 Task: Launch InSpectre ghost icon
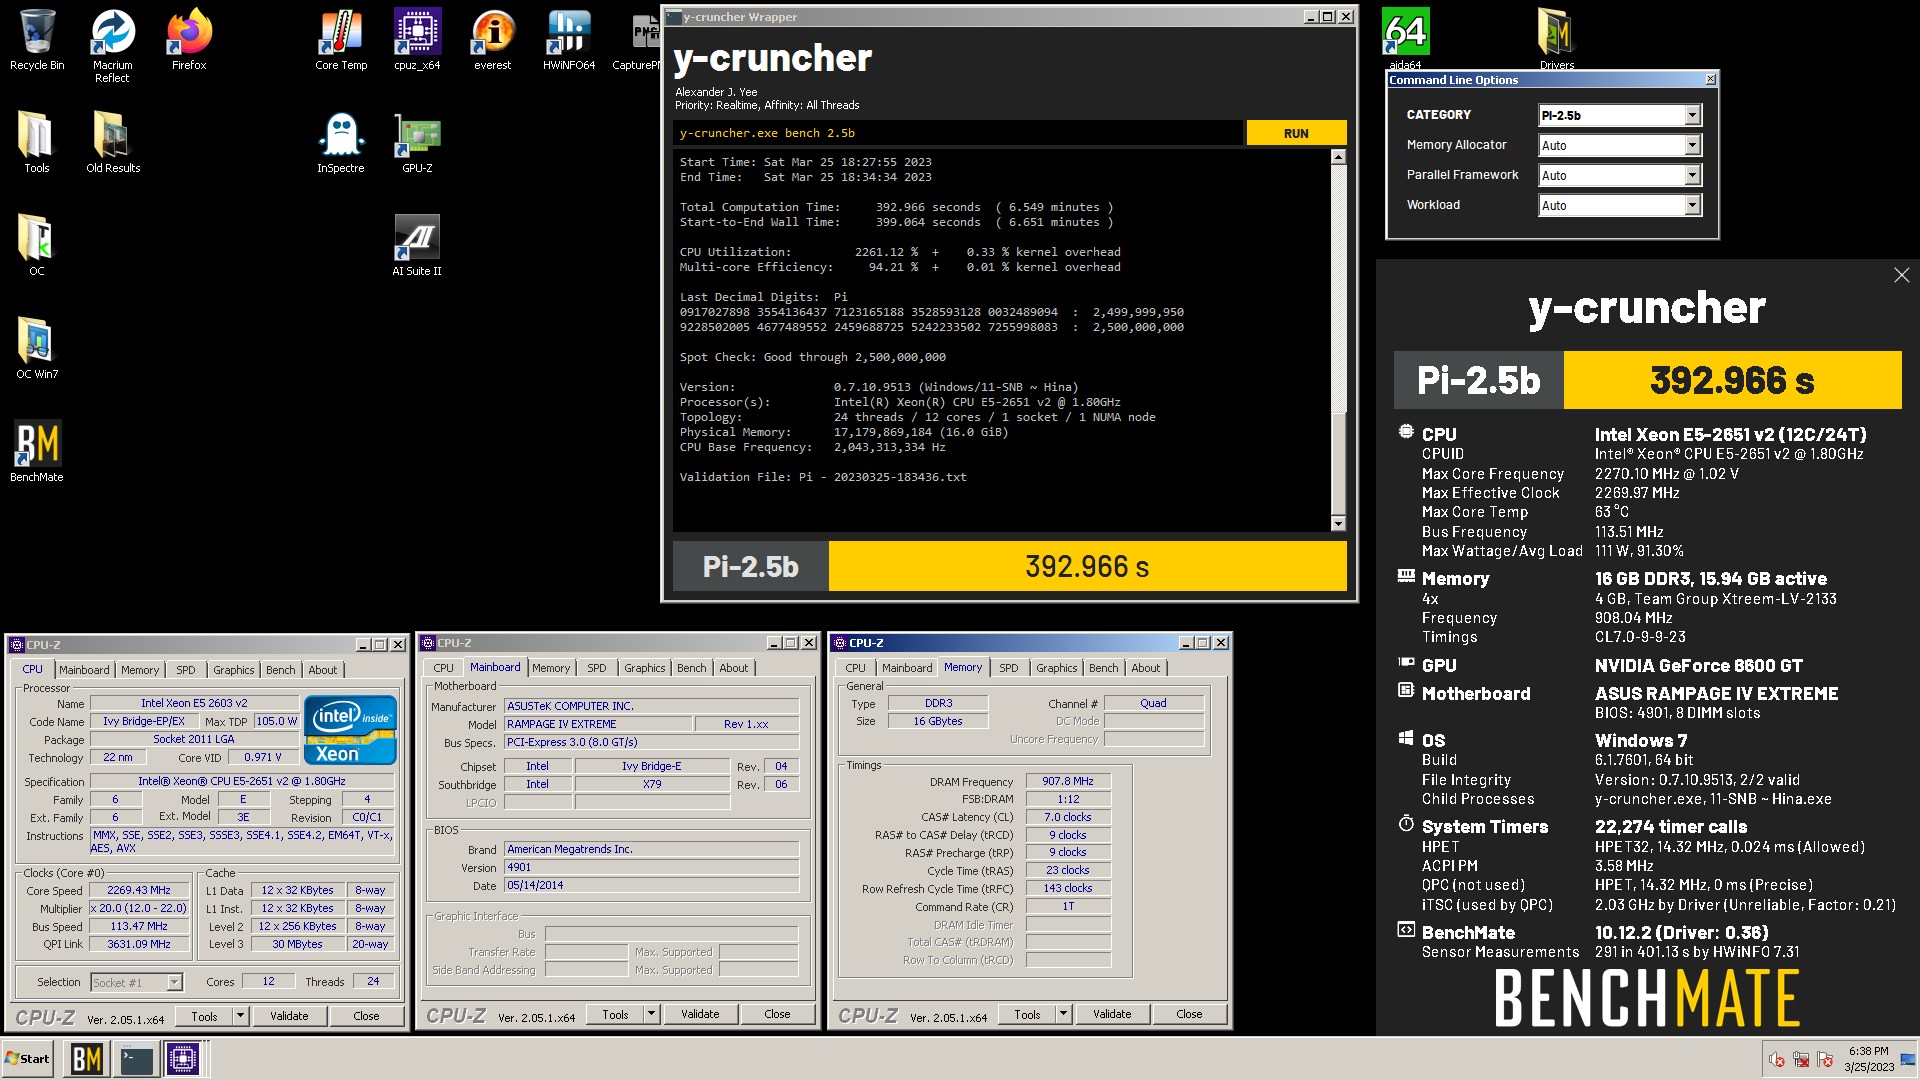point(341,142)
